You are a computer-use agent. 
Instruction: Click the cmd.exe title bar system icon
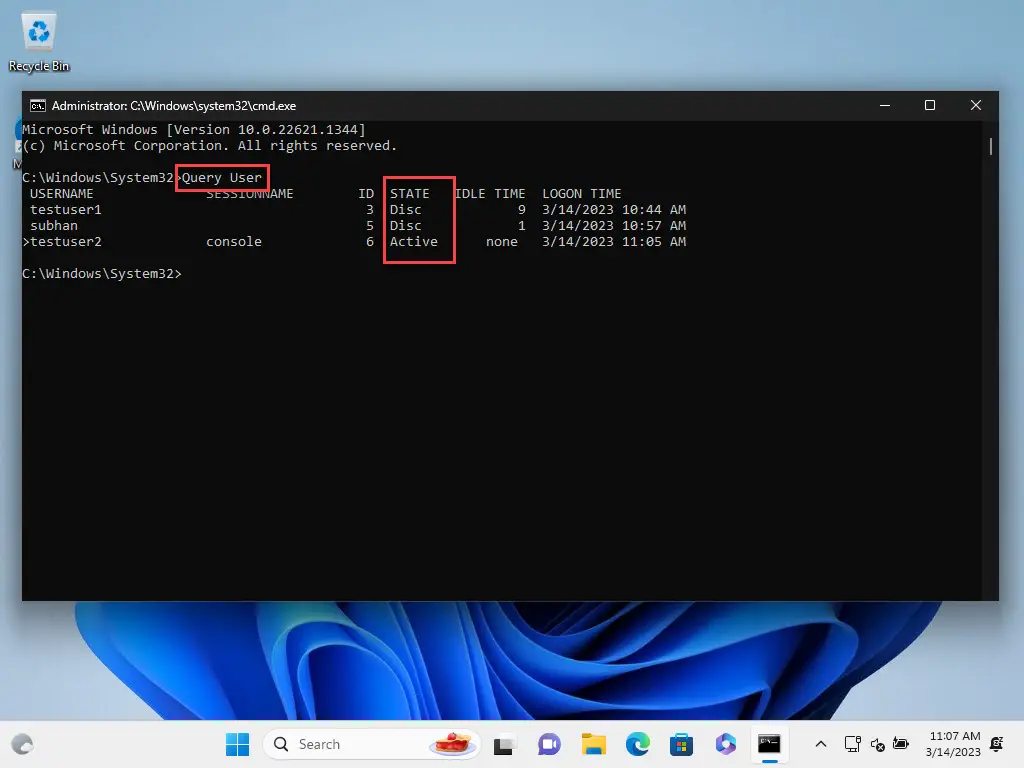[37, 105]
